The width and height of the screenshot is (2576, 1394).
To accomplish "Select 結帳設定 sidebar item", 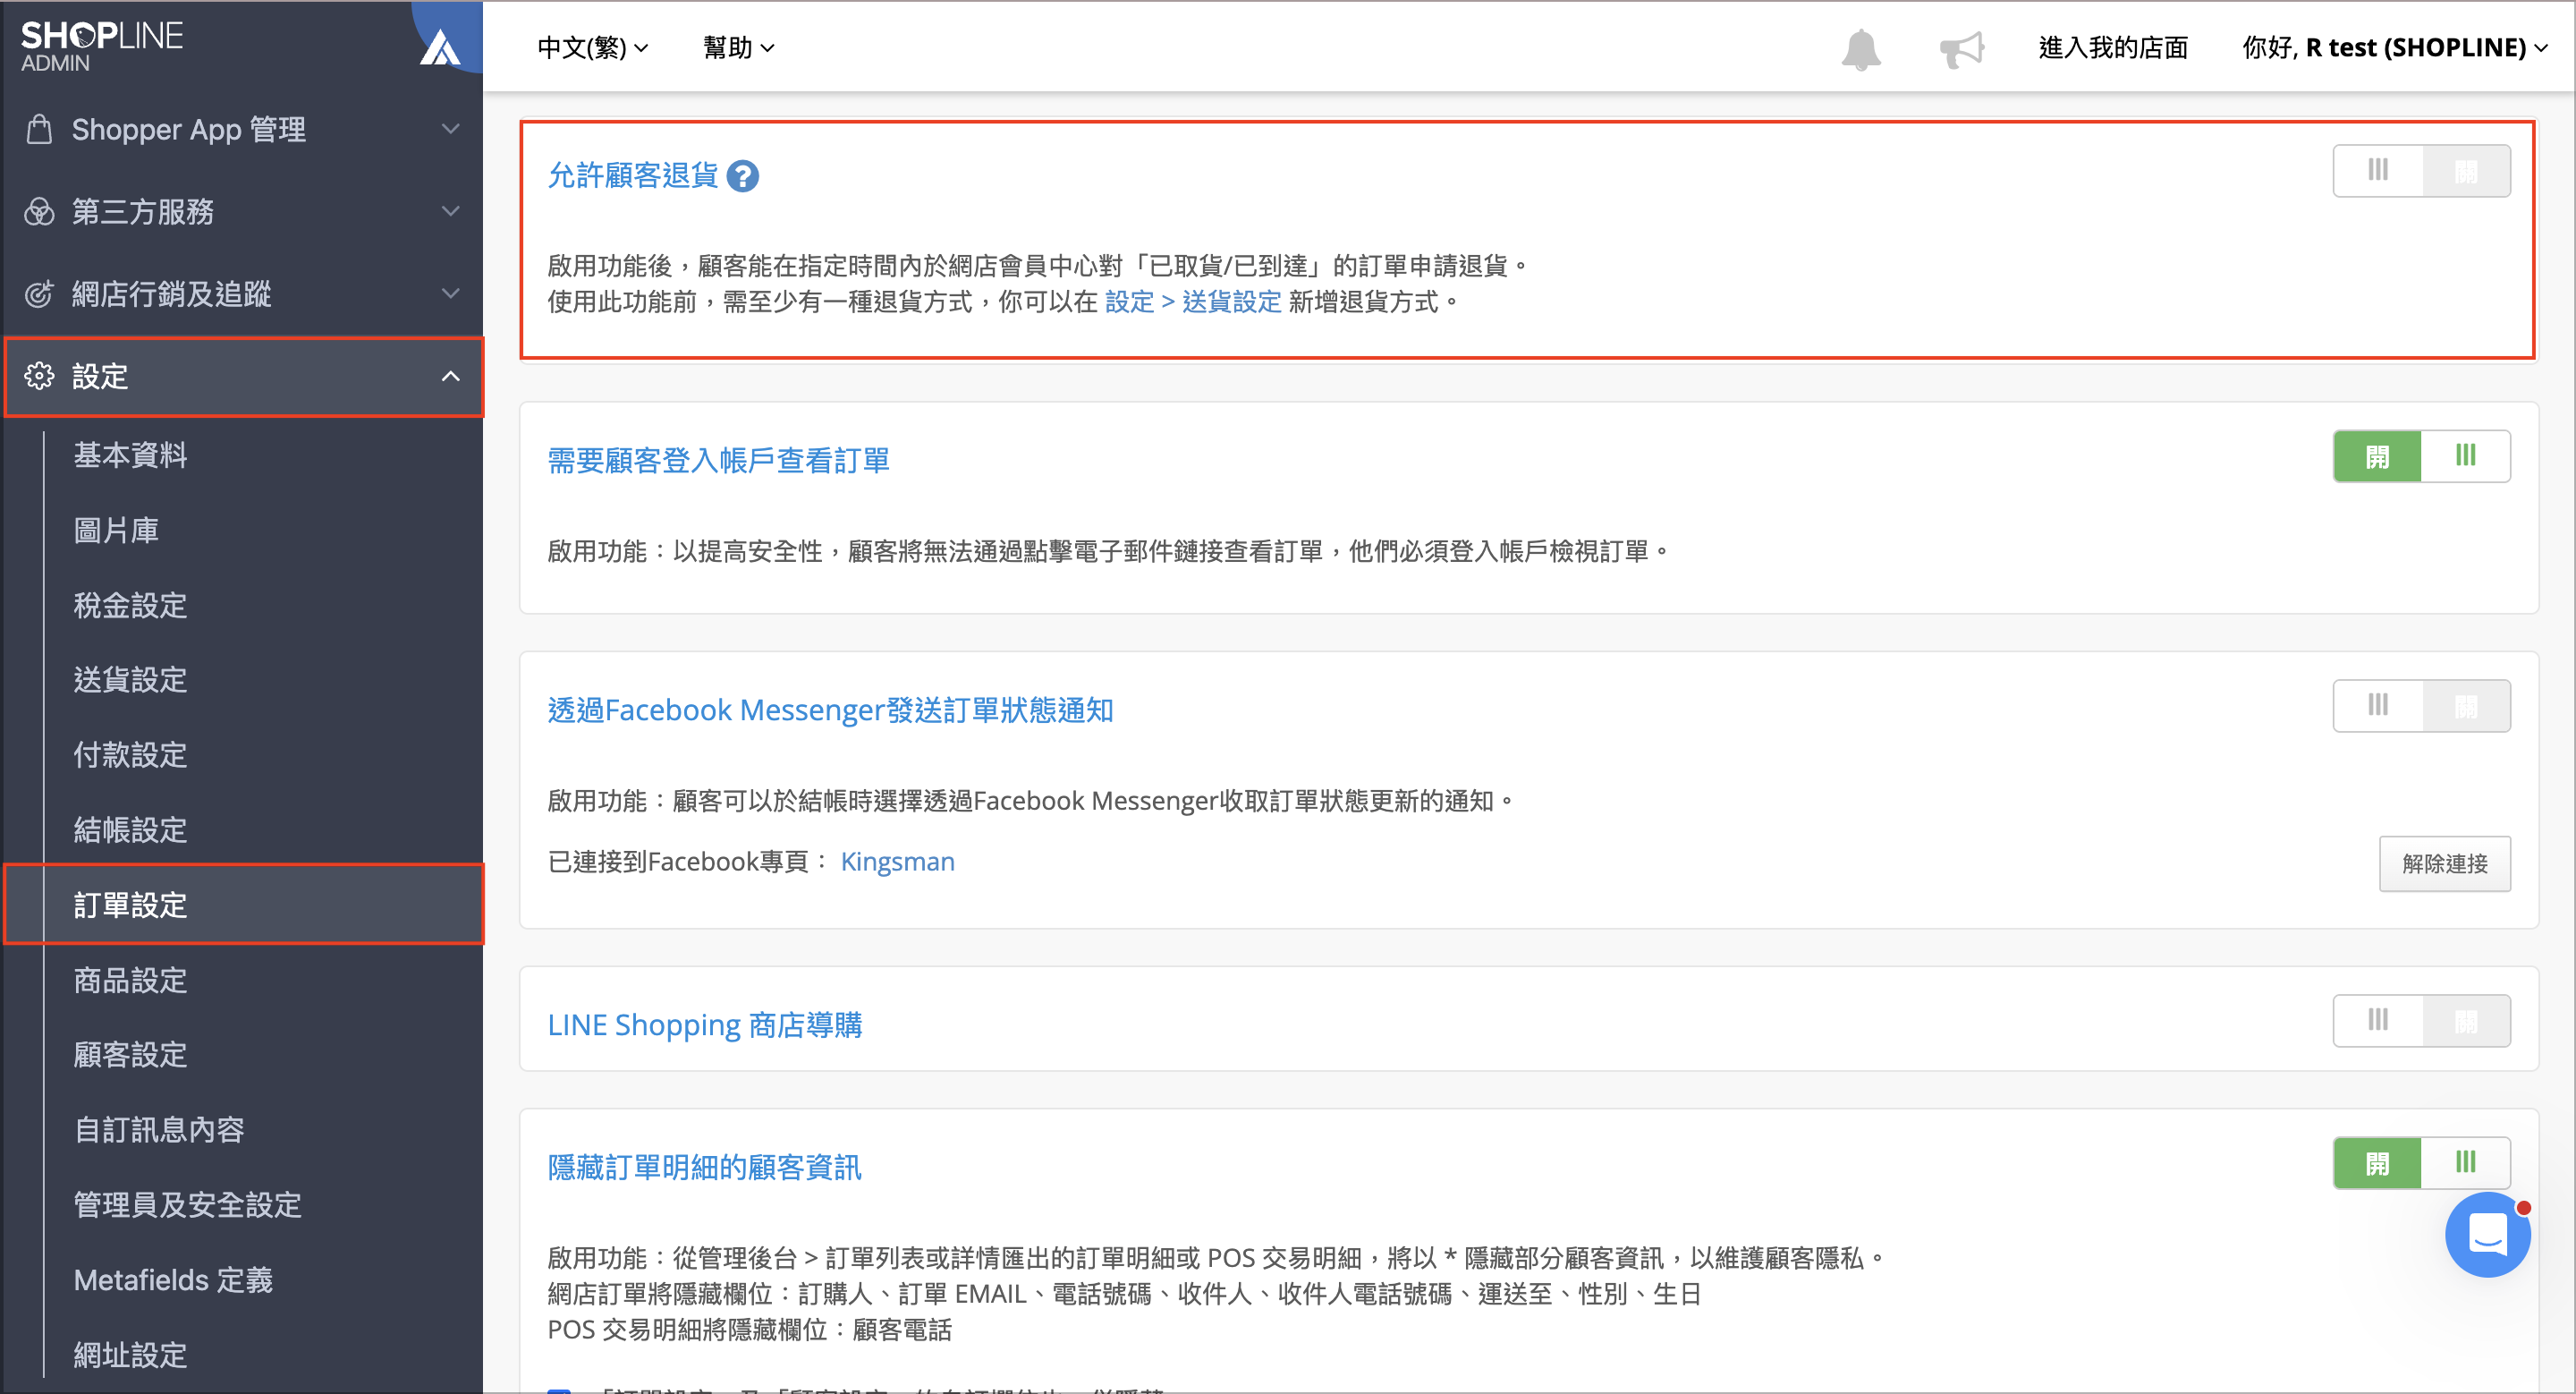I will (130, 830).
